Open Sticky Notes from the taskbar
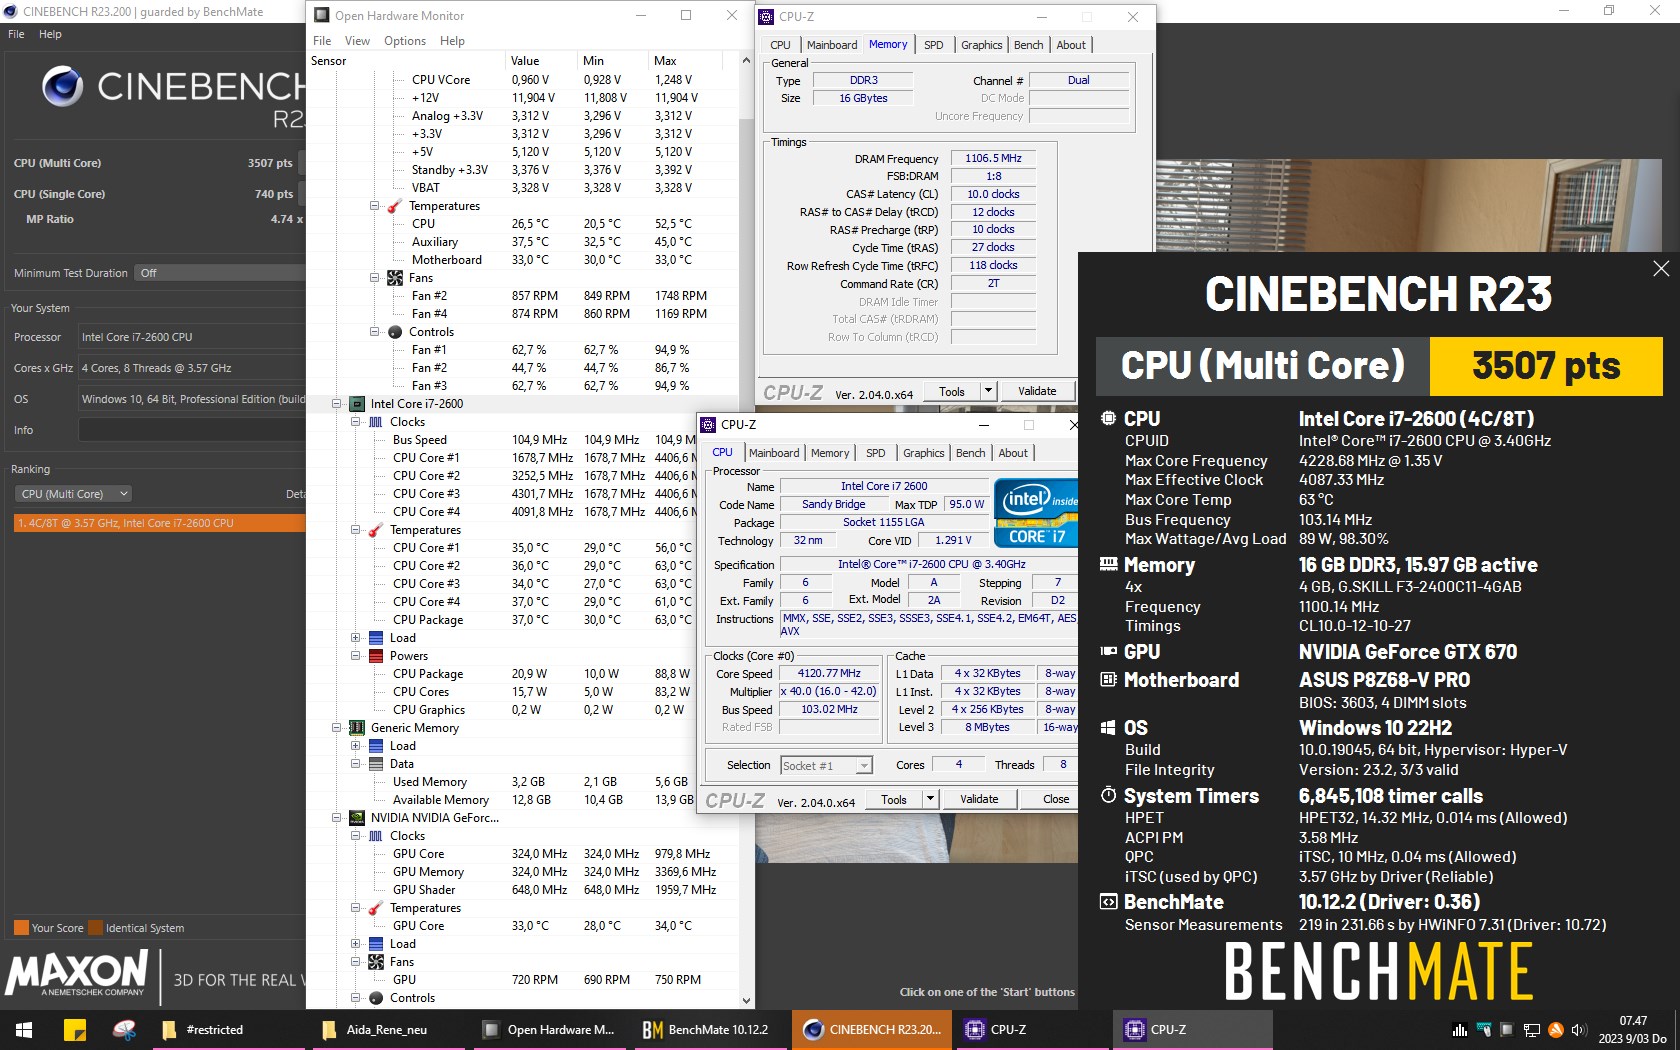 (75, 1030)
